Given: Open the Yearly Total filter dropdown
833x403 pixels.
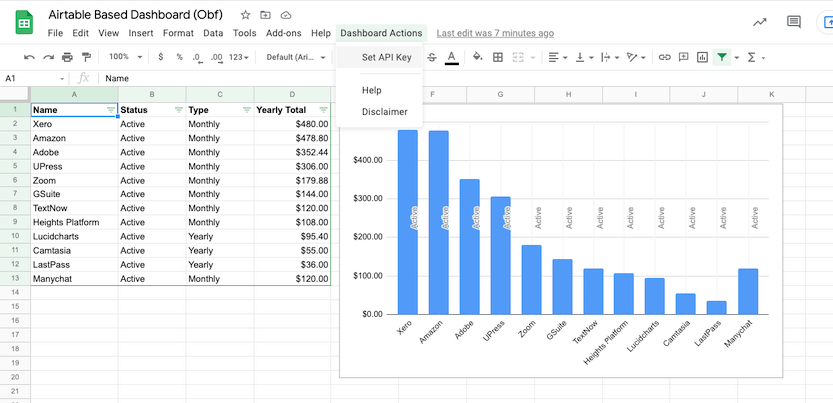Looking at the screenshot, I should [324, 110].
